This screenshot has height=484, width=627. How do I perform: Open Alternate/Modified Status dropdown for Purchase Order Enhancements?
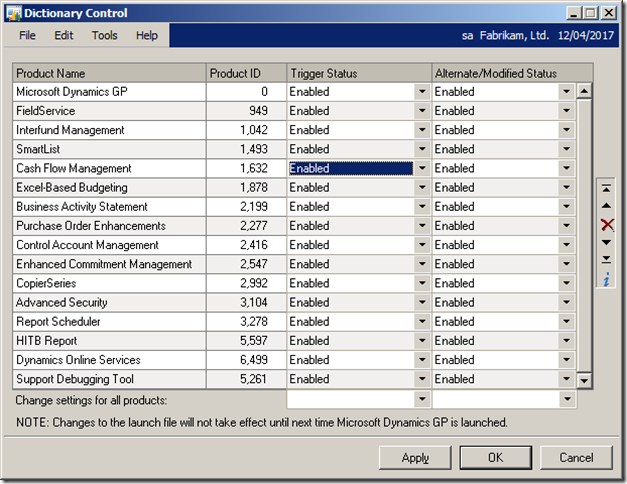566,226
